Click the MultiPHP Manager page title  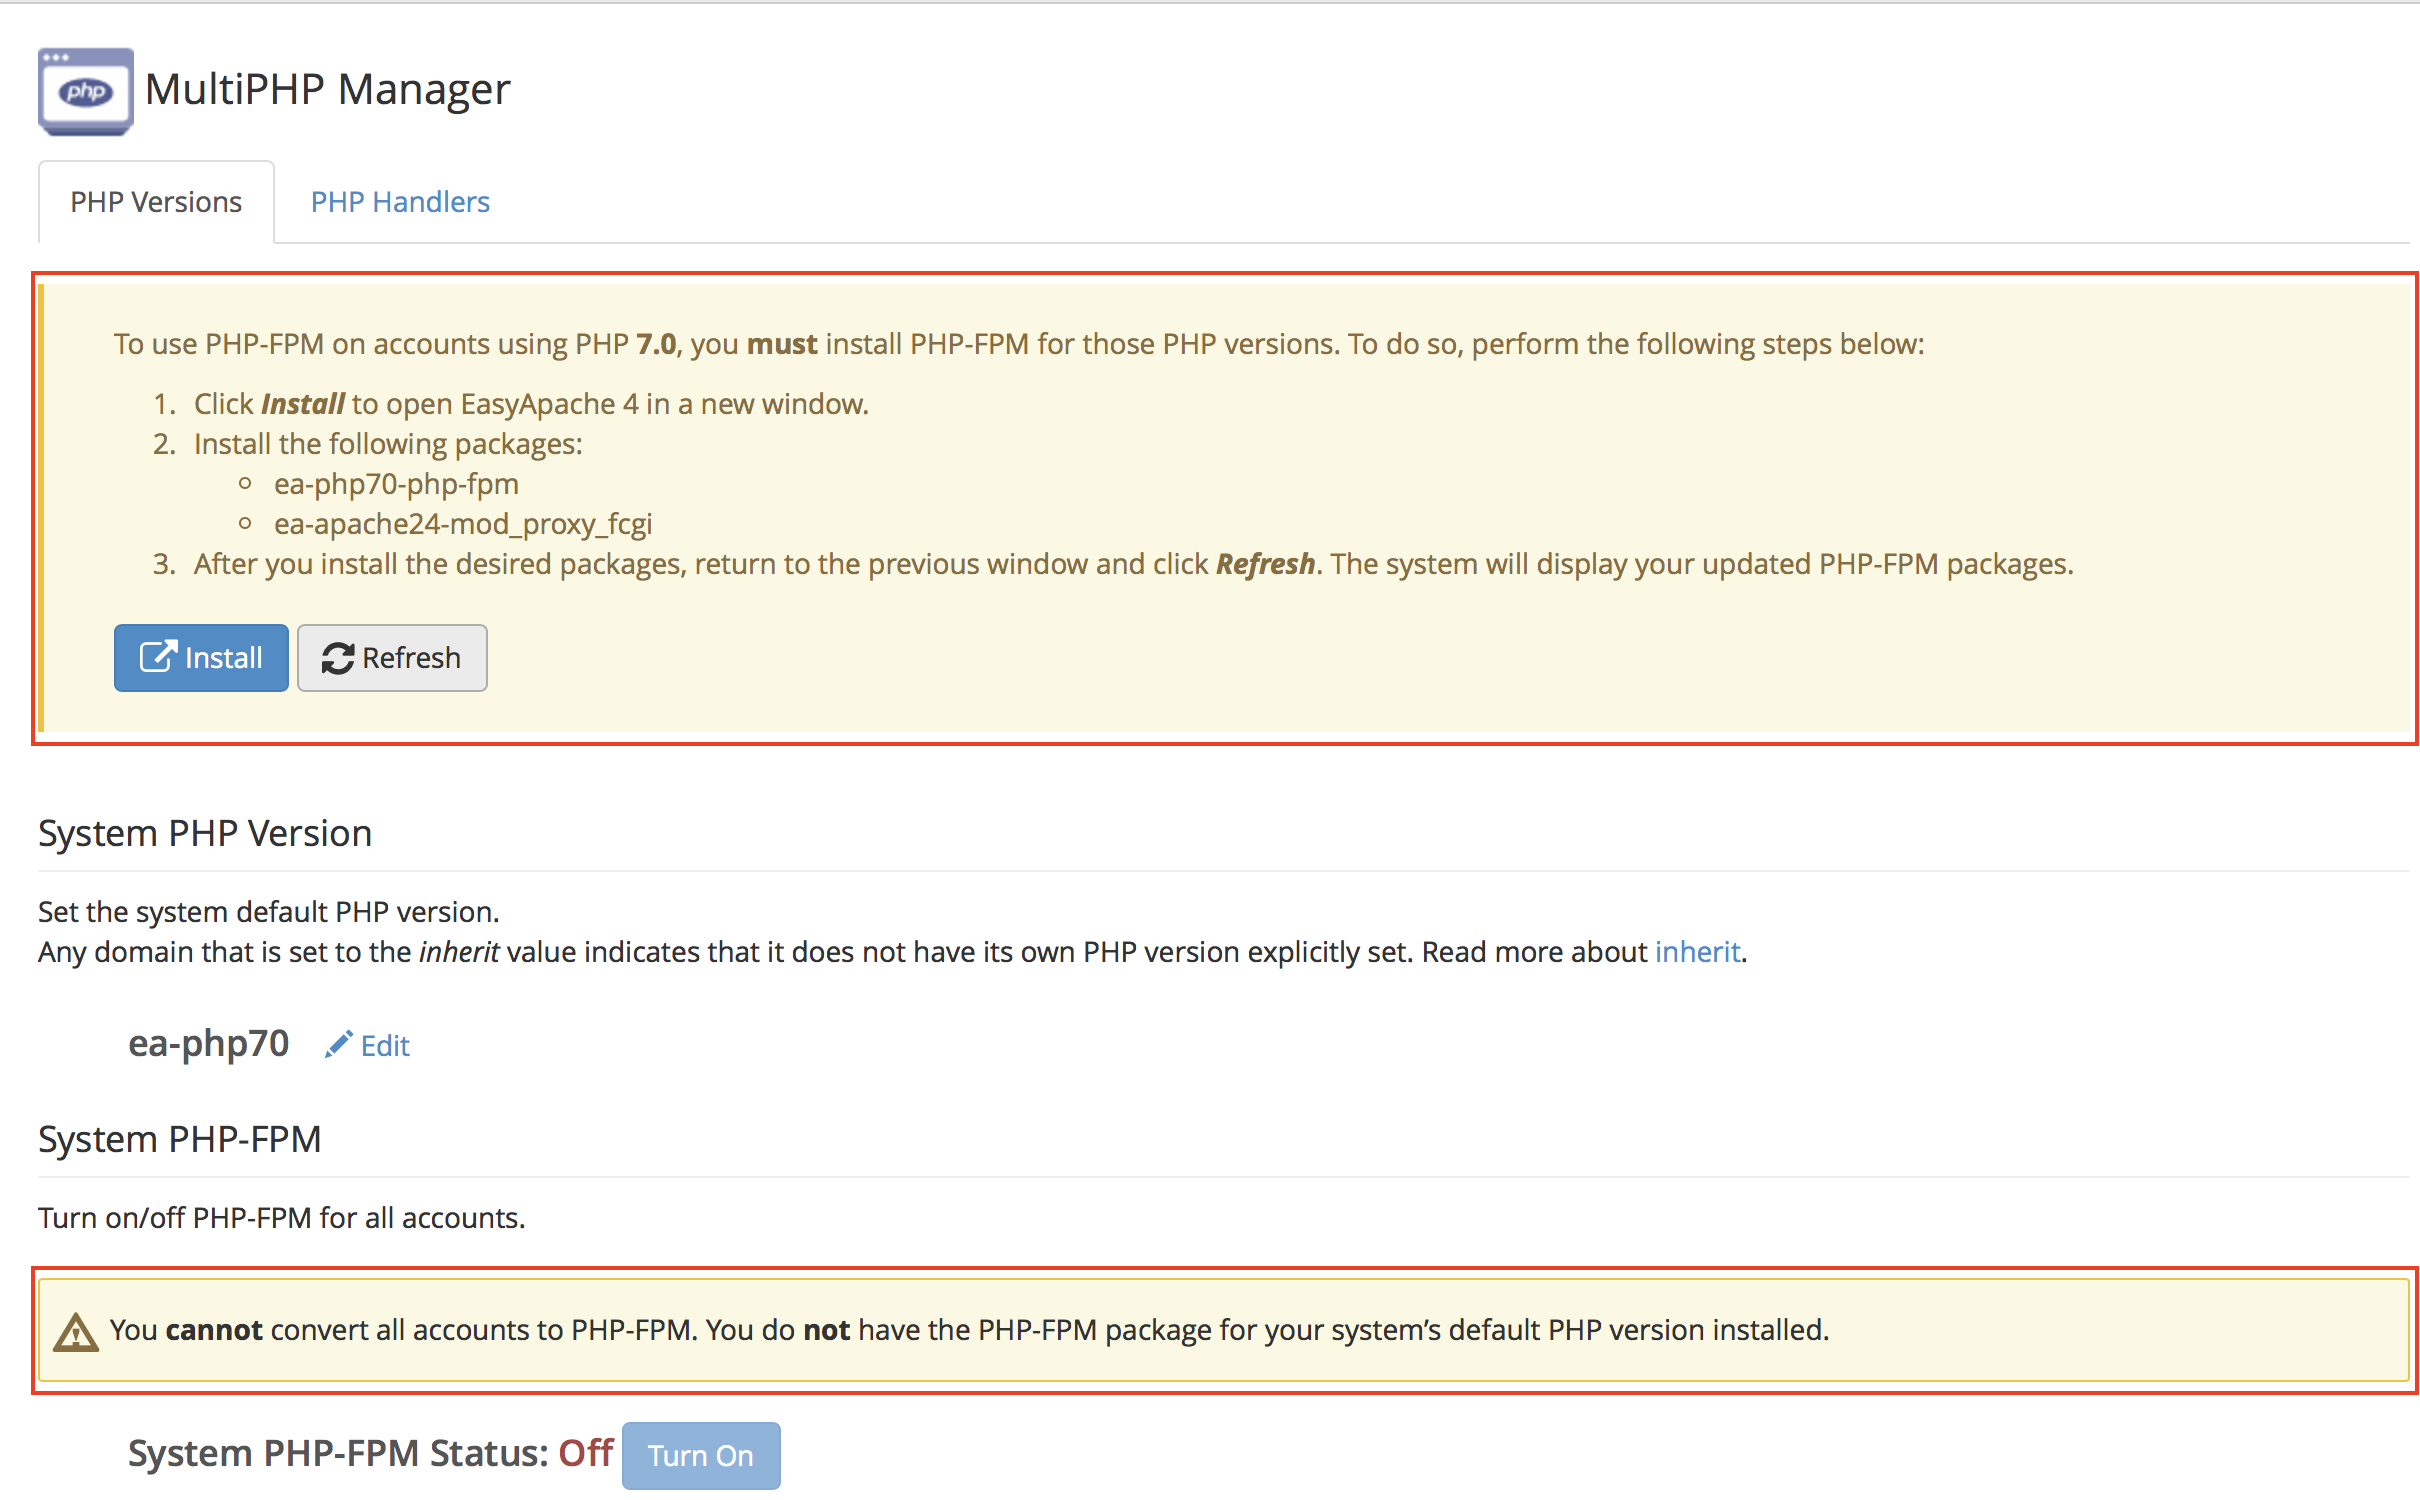click(x=327, y=89)
